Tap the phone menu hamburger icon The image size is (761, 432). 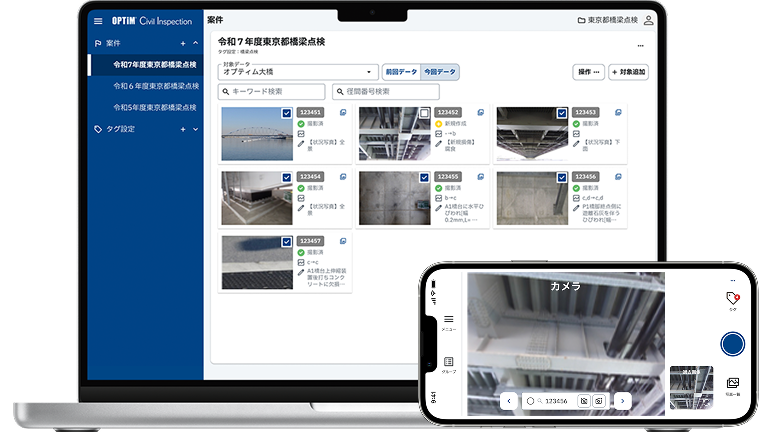point(448,319)
